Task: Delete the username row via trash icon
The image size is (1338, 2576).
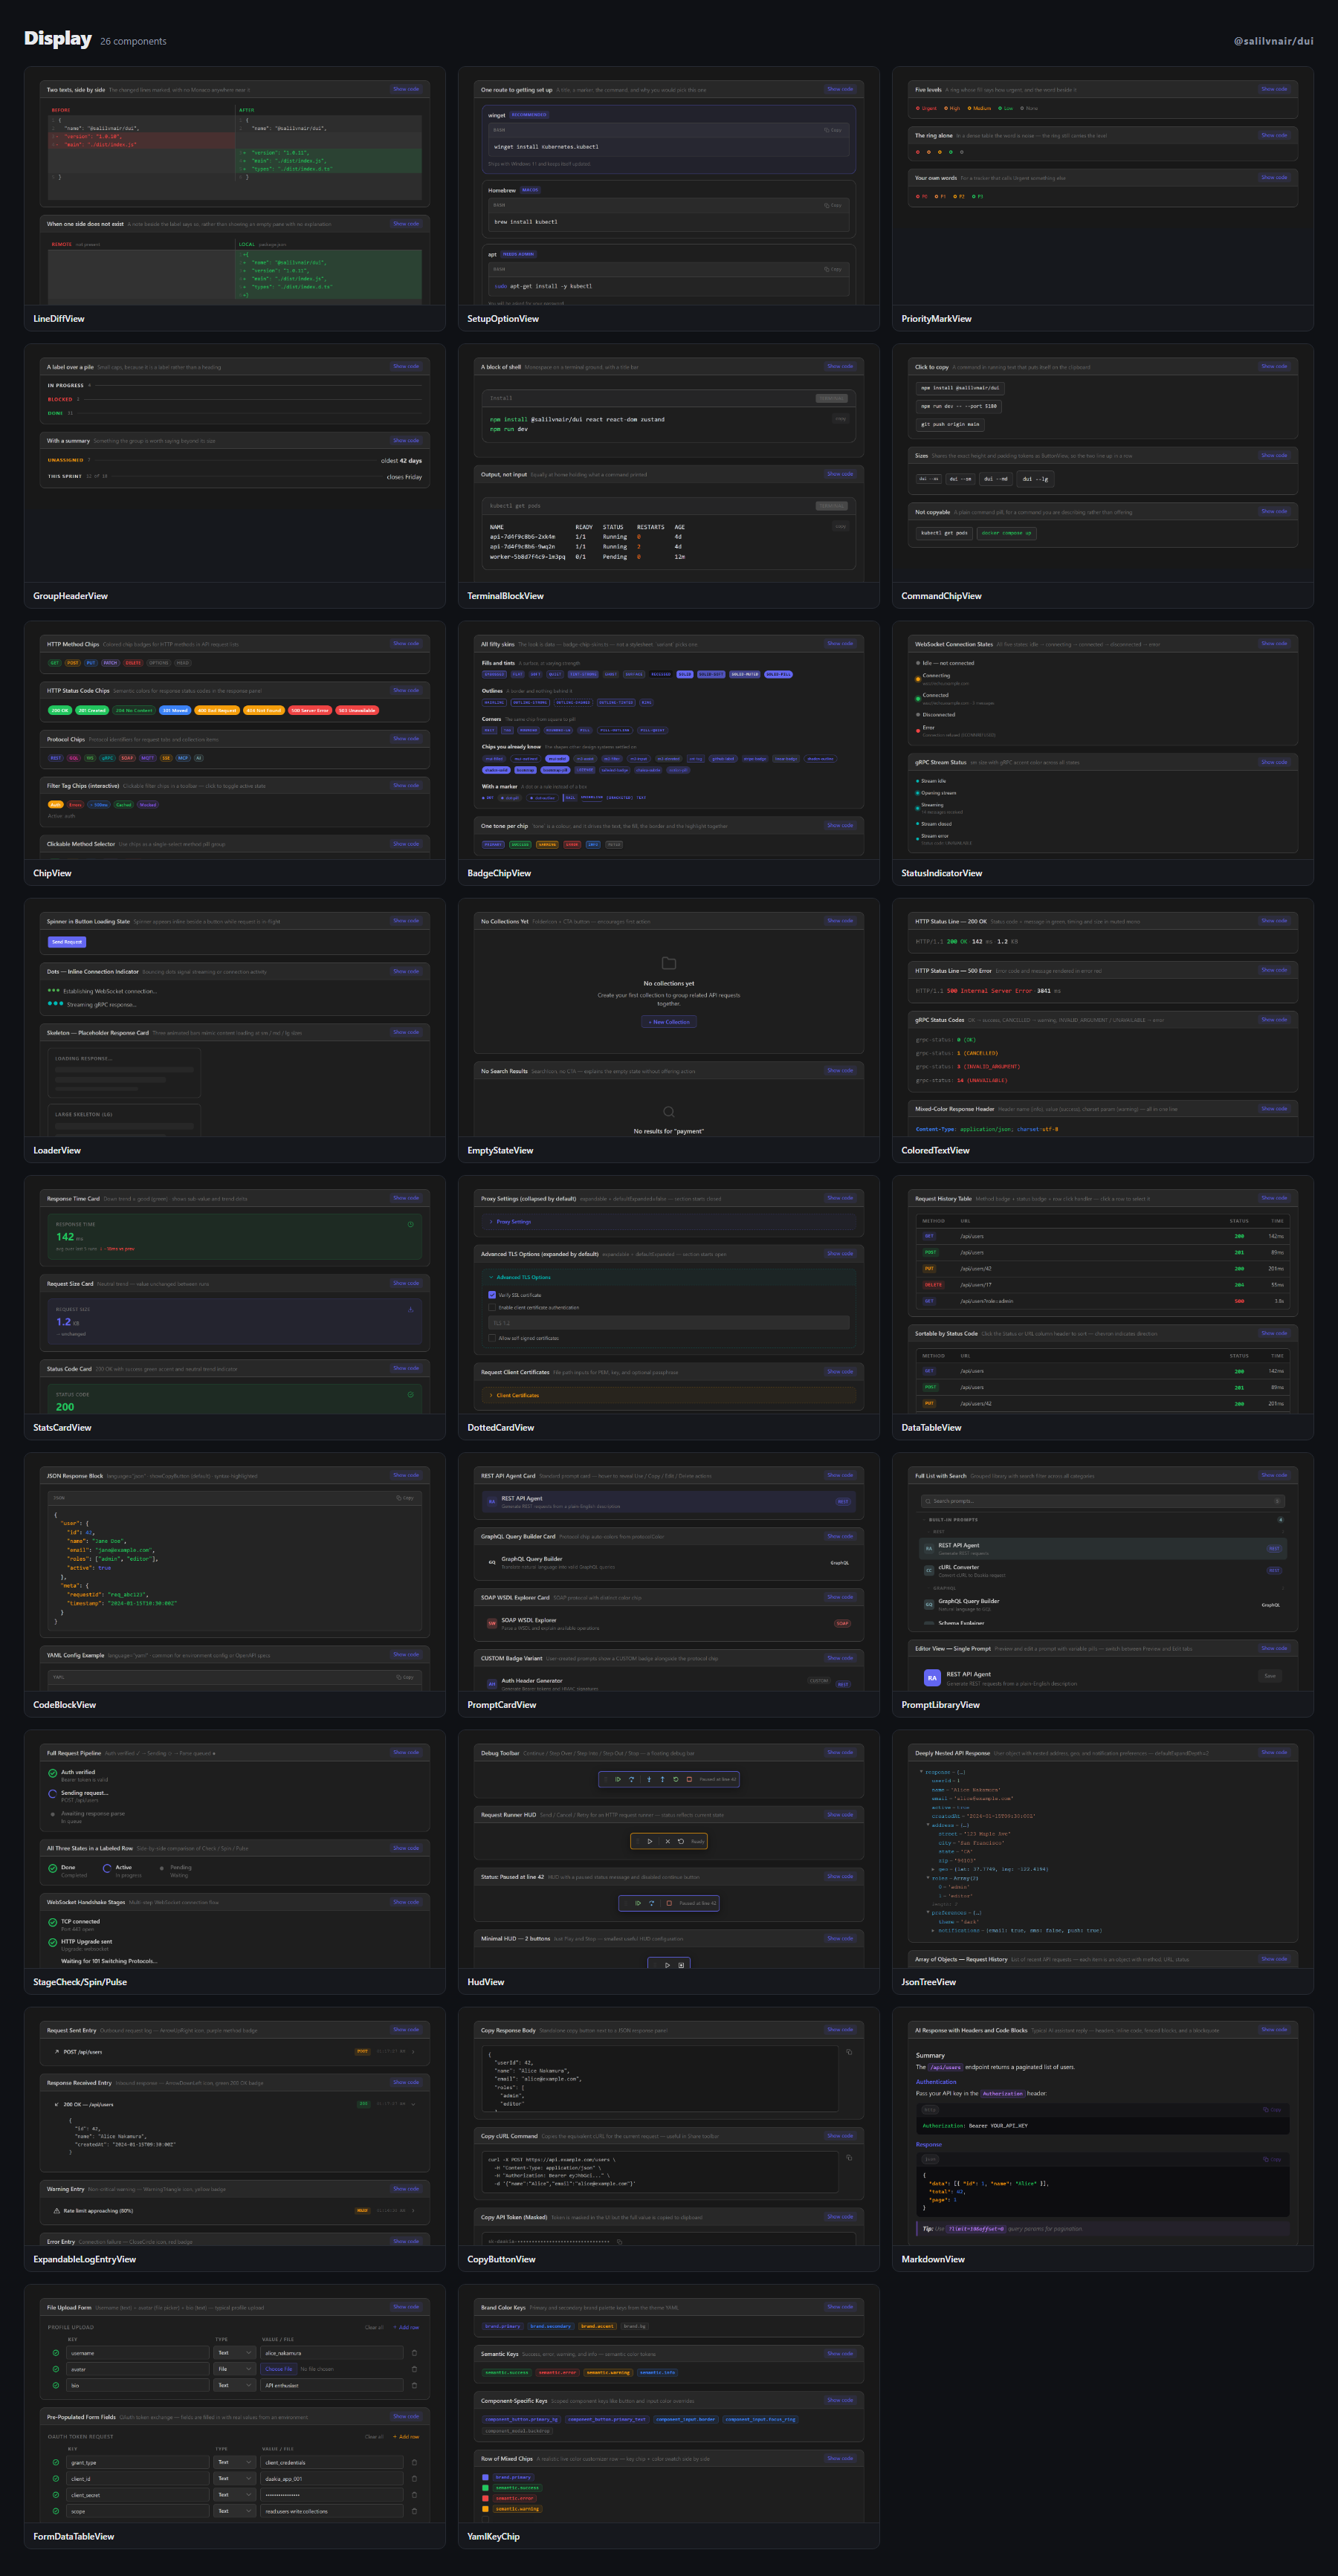Action: click(x=415, y=2353)
